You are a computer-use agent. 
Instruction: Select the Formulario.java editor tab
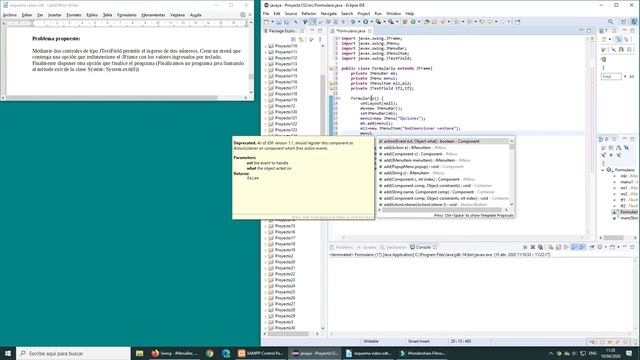[x=350, y=31]
